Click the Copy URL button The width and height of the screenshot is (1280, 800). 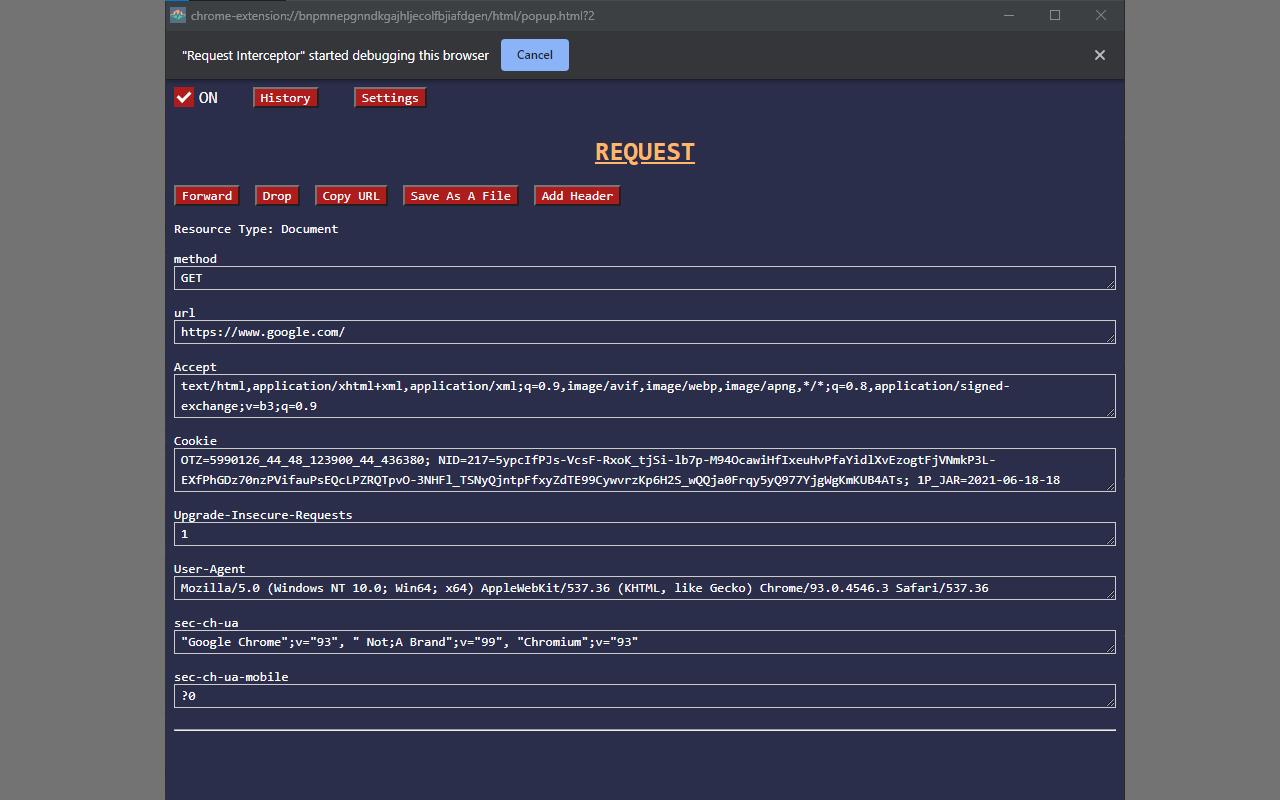[x=351, y=196]
